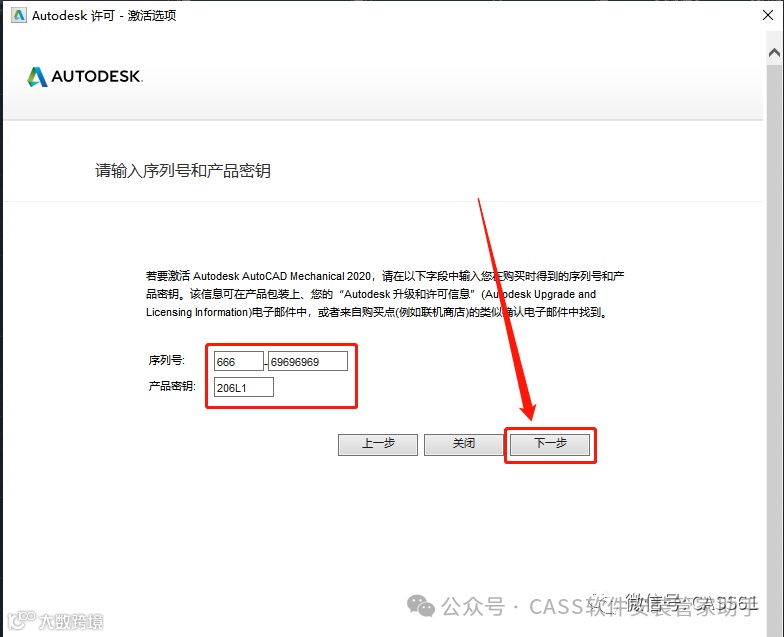The height and width of the screenshot is (637, 784).
Task: Click the Licensing Information paragraph line
Action: coord(378,312)
